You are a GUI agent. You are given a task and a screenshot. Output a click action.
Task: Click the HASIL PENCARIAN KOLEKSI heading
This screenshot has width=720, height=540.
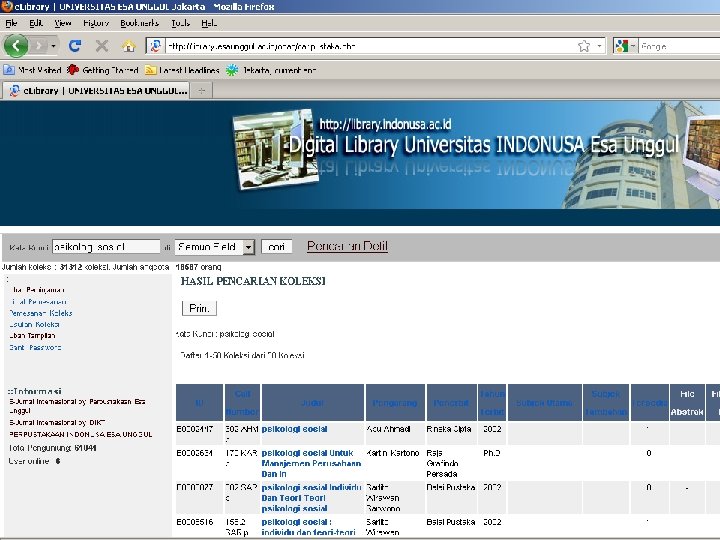pyautogui.click(x=253, y=281)
